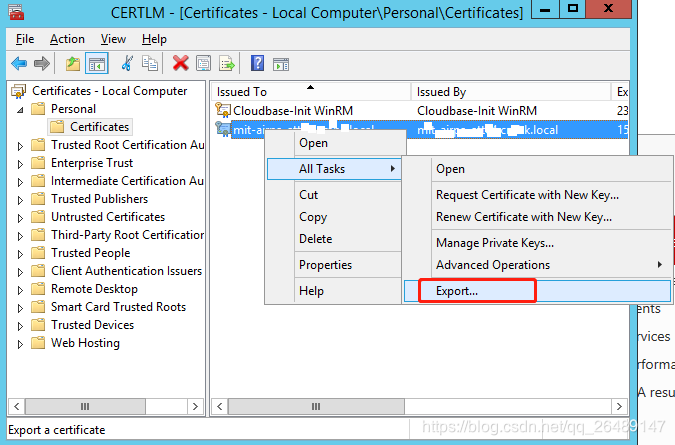Expand Trusted Root Certification Authorities node
The height and width of the screenshot is (445, 675).
(20, 146)
